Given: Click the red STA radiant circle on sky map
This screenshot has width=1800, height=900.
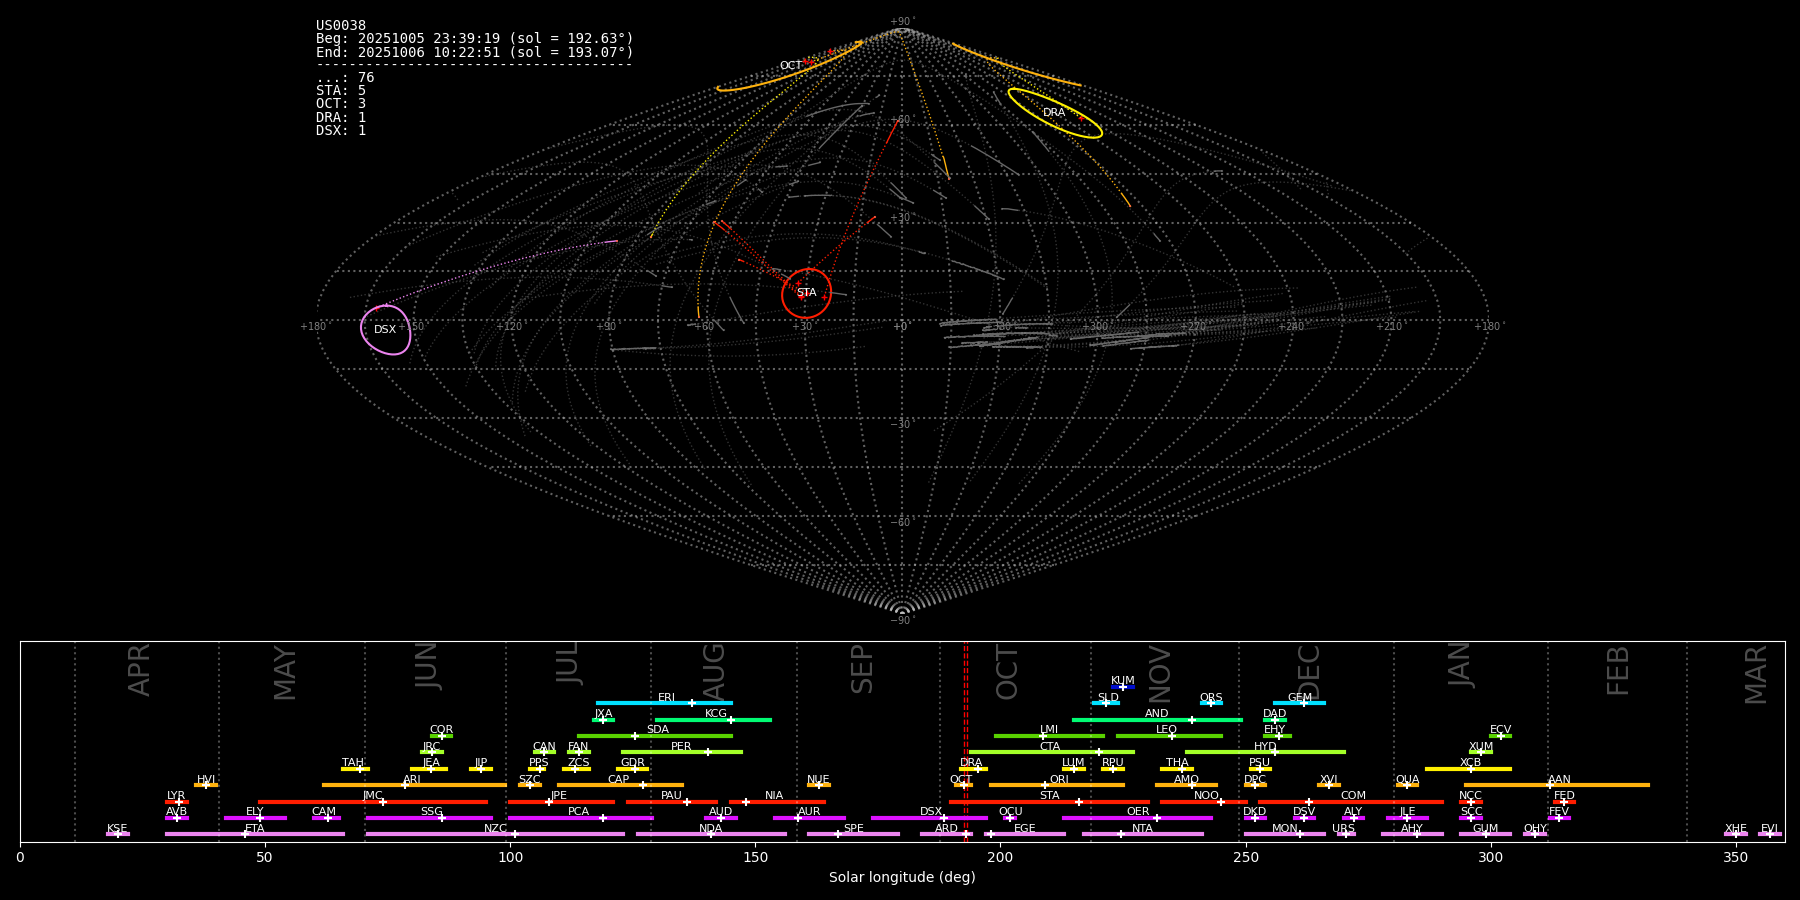Looking at the screenshot, I should [x=807, y=293].
